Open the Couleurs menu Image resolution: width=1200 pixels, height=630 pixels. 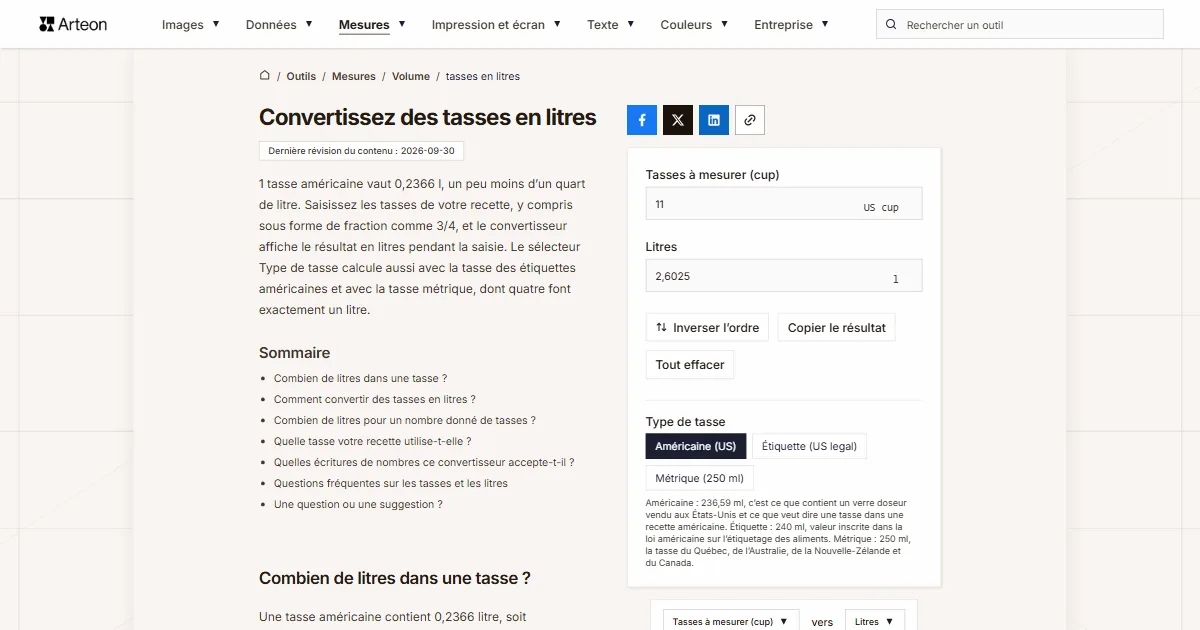pyautogui.click(x=694, y=24)
